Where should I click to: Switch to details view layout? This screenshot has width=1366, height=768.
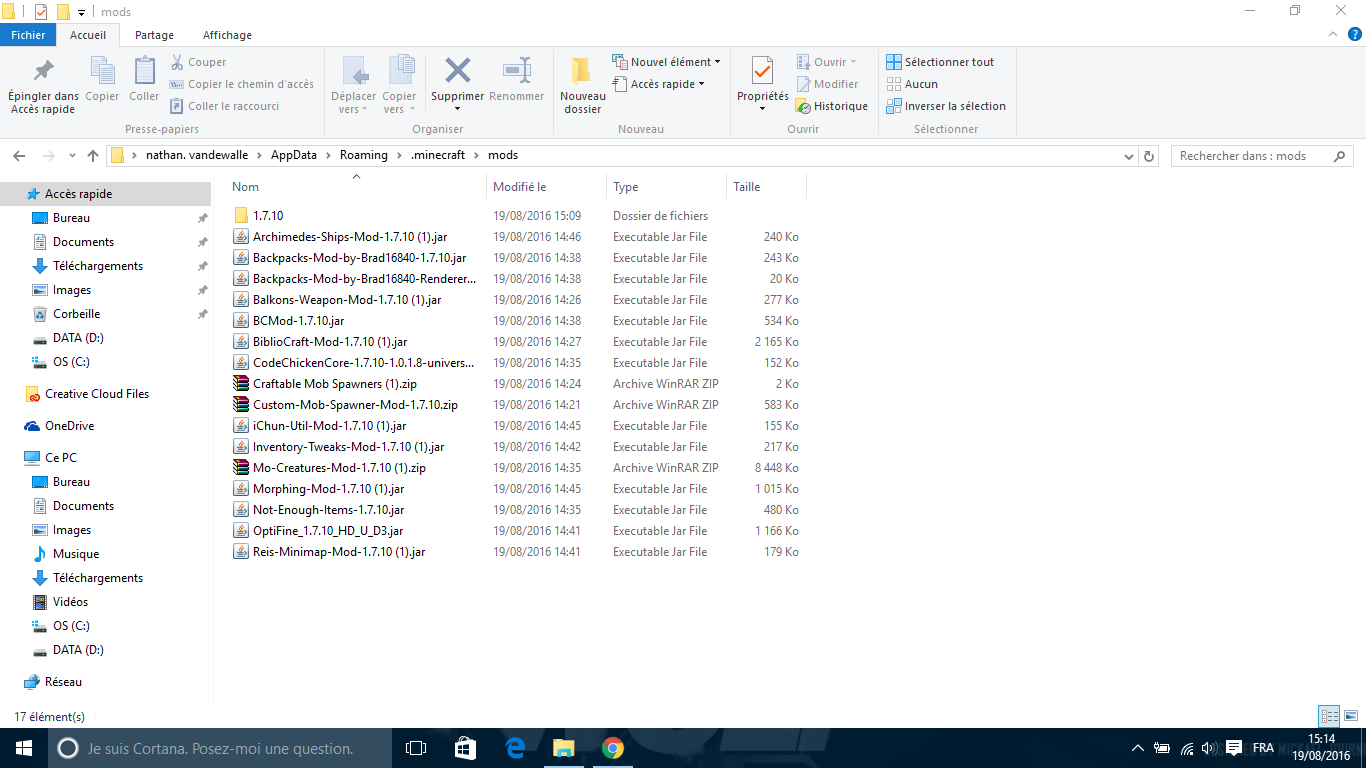1329,716
